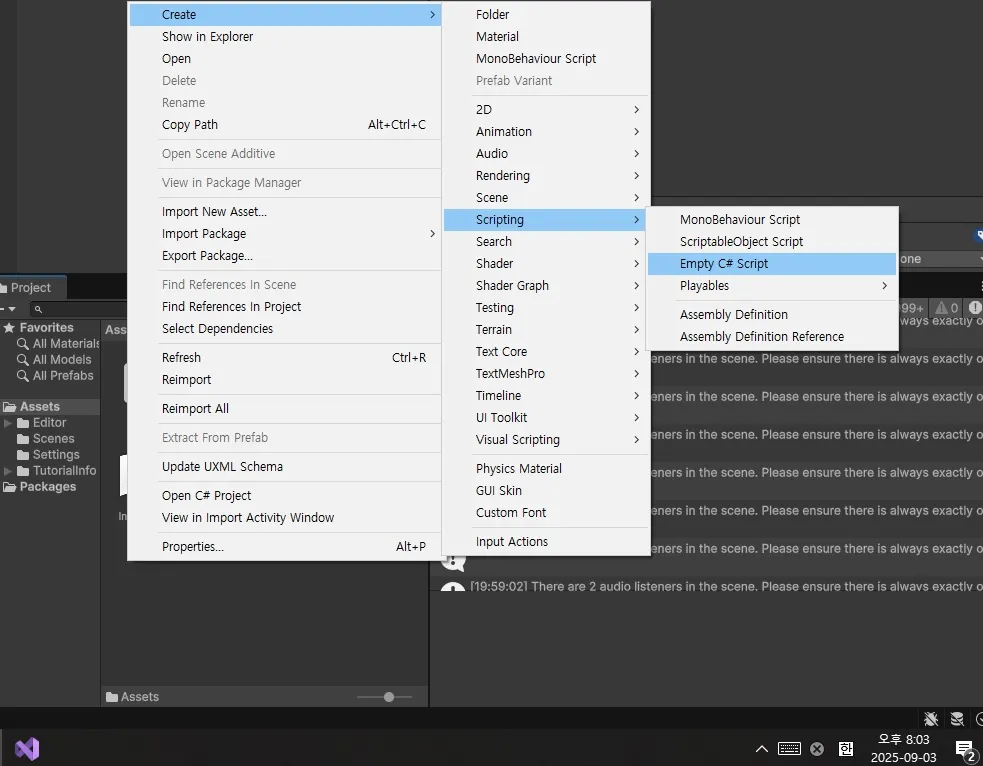Select the All Prefabs saved search
Viewport: 983px width, 766px height.
[x=56, y=375]
